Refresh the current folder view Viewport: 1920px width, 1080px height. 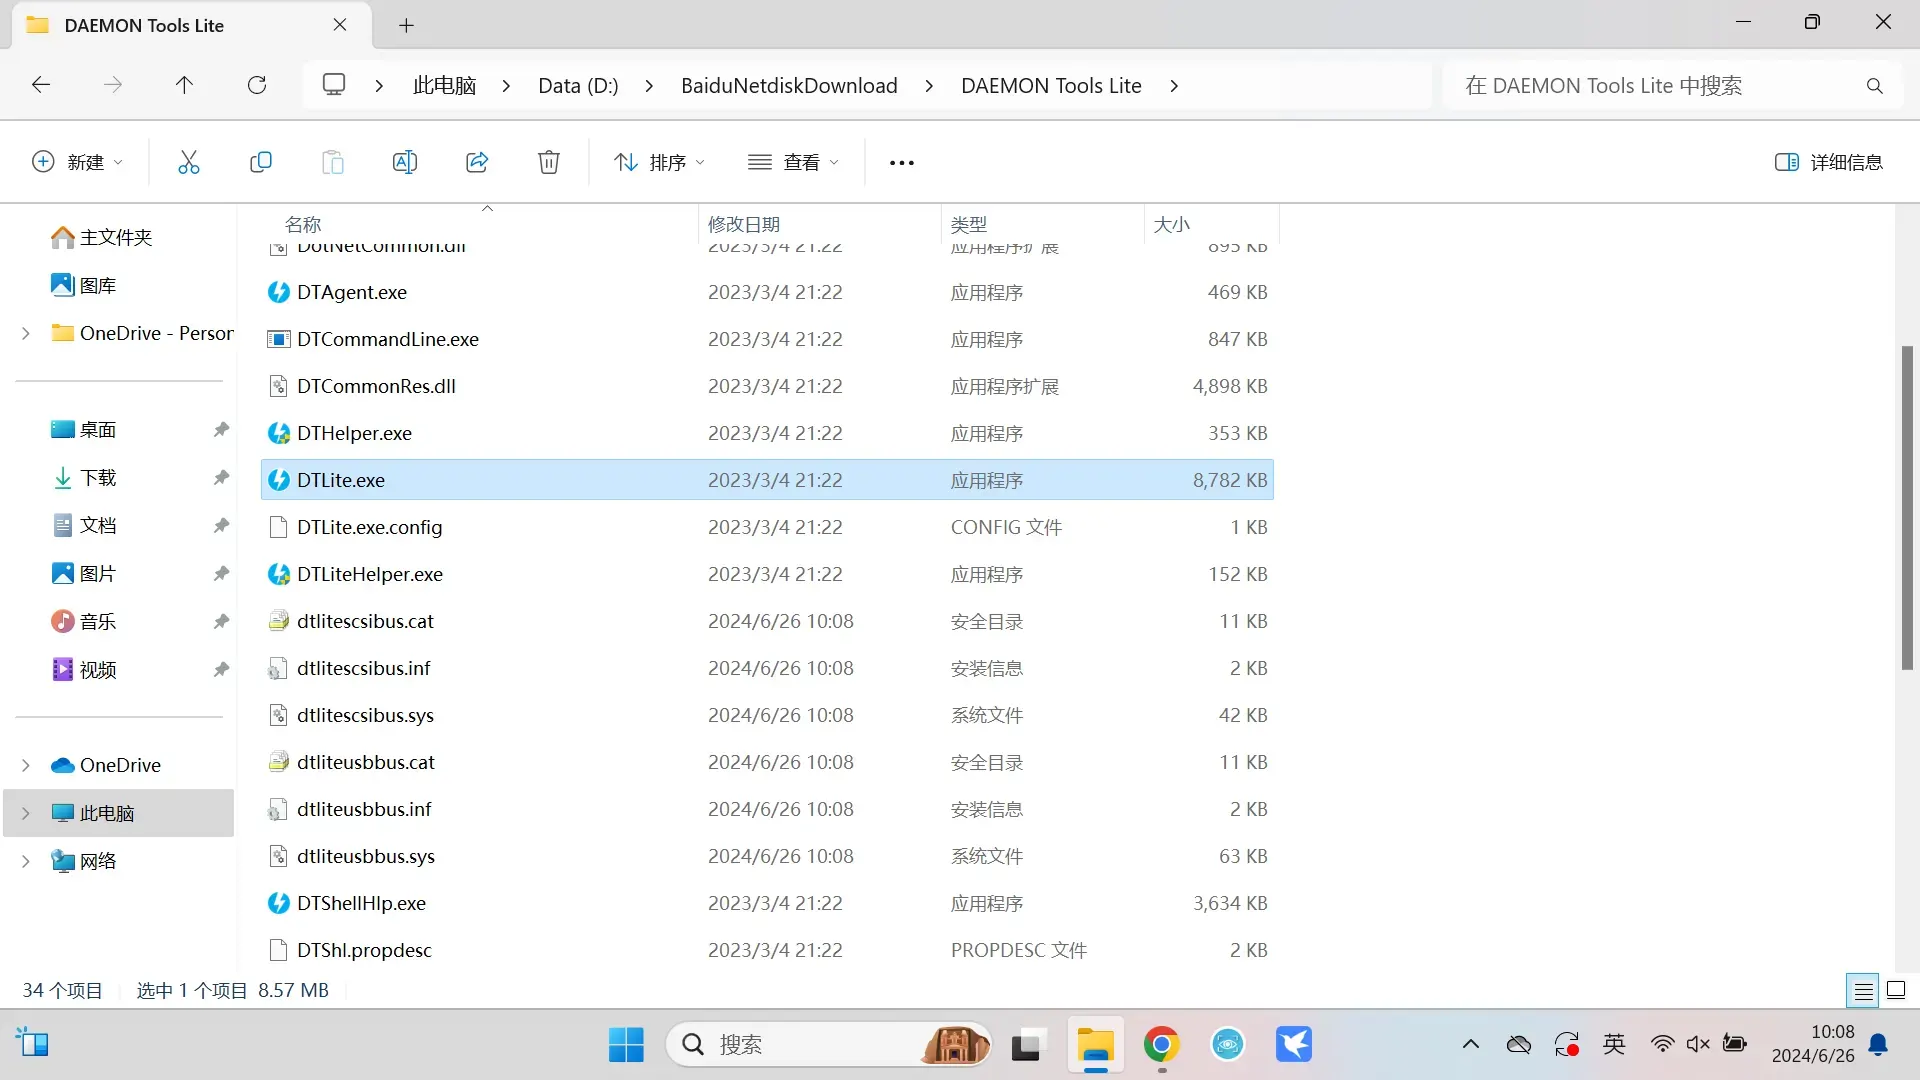[x=257, y=85]
